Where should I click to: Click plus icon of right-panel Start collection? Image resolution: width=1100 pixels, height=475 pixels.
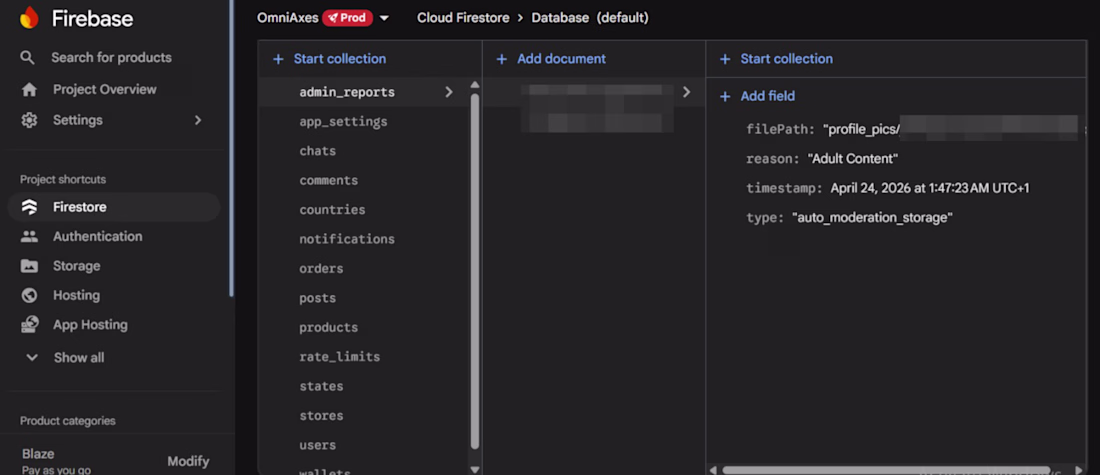pyautogui.click(x=725, y=60)
